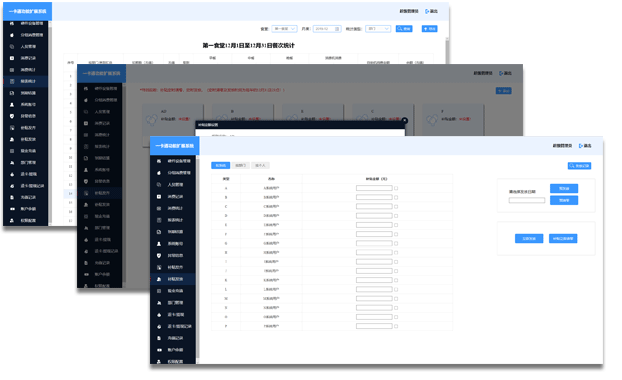Click the logout icon in front window header
622x380 pixels.
581,146
